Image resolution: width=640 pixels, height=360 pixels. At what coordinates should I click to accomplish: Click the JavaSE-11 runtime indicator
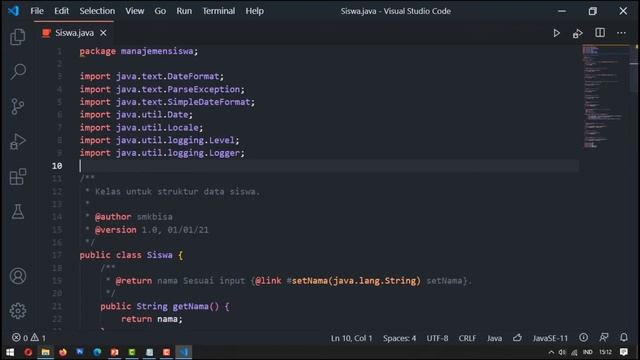pos(550,338)
